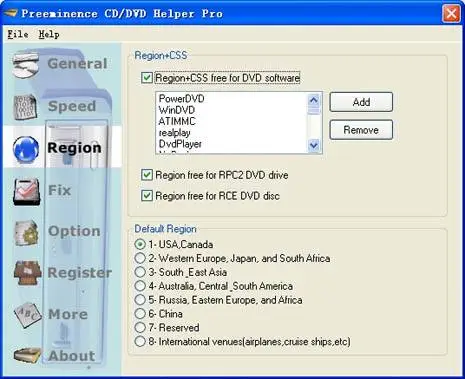Click the Add button
Viewport: 465px width, 379px height.
361,102
